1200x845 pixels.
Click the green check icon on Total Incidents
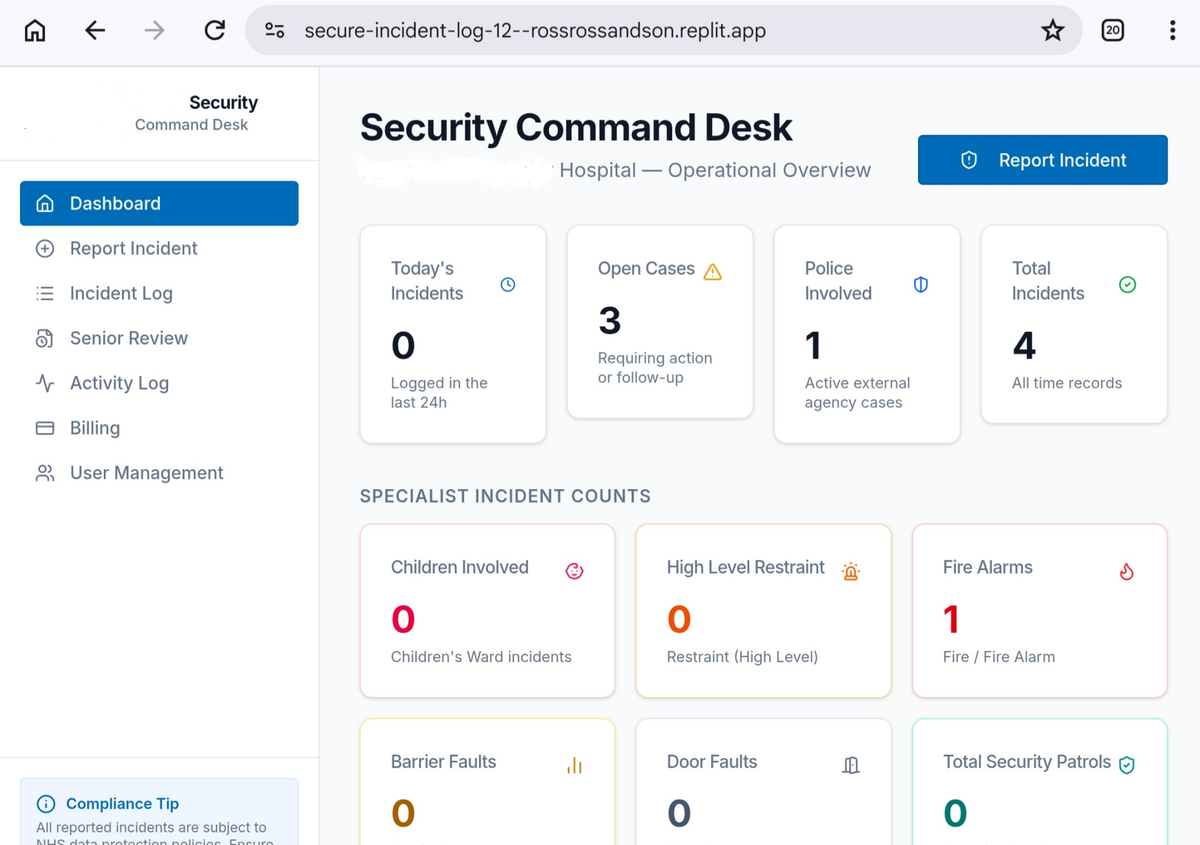(x=1128, y=285)
